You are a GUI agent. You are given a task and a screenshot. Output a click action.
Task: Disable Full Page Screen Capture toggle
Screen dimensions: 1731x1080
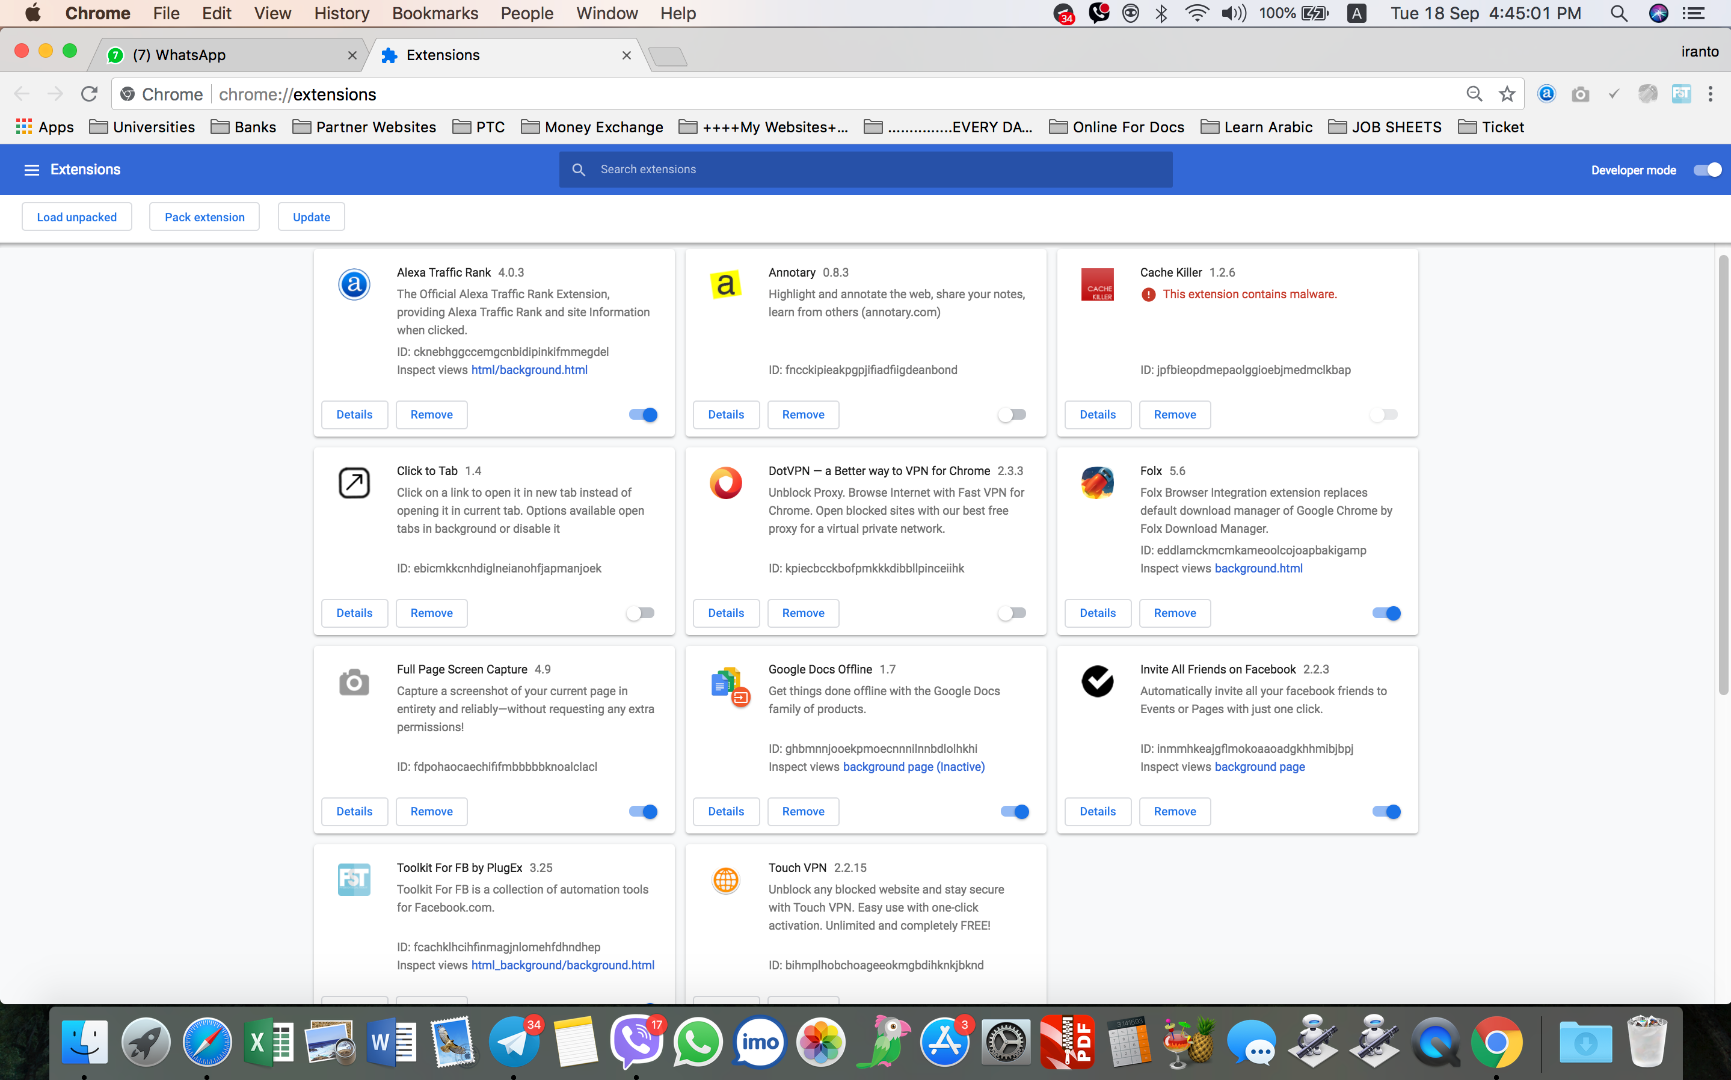coord(643,812)
